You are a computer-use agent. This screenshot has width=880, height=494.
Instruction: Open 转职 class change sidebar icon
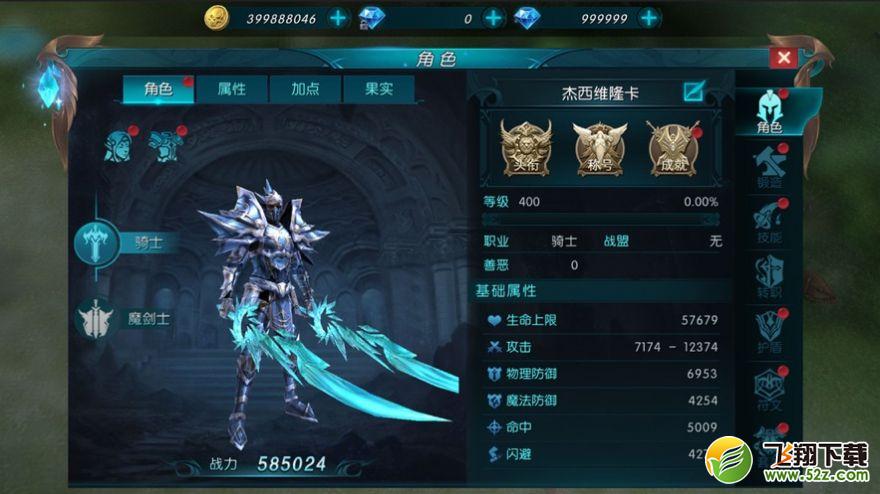769,276
